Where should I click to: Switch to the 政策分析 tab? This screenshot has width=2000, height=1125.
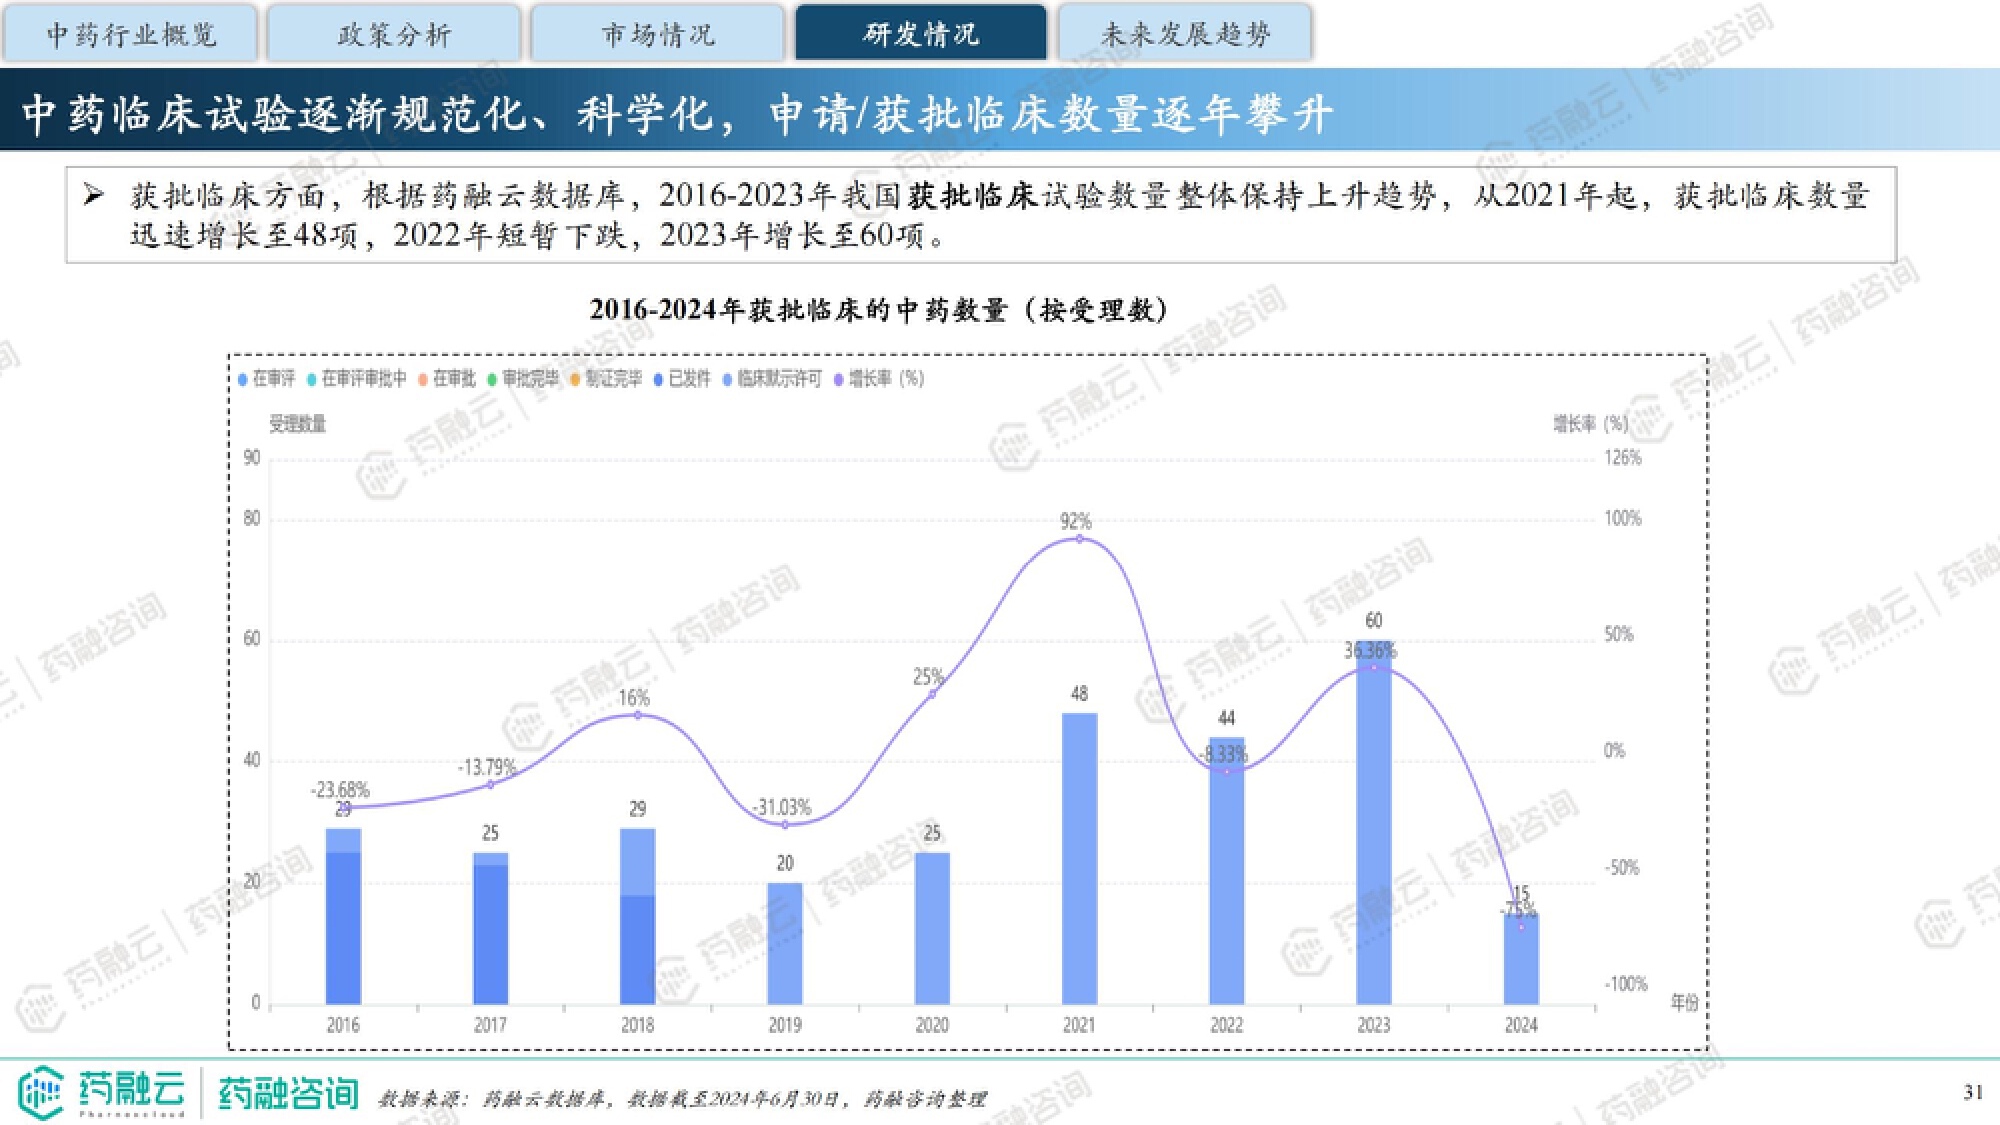tap(394, 34)
